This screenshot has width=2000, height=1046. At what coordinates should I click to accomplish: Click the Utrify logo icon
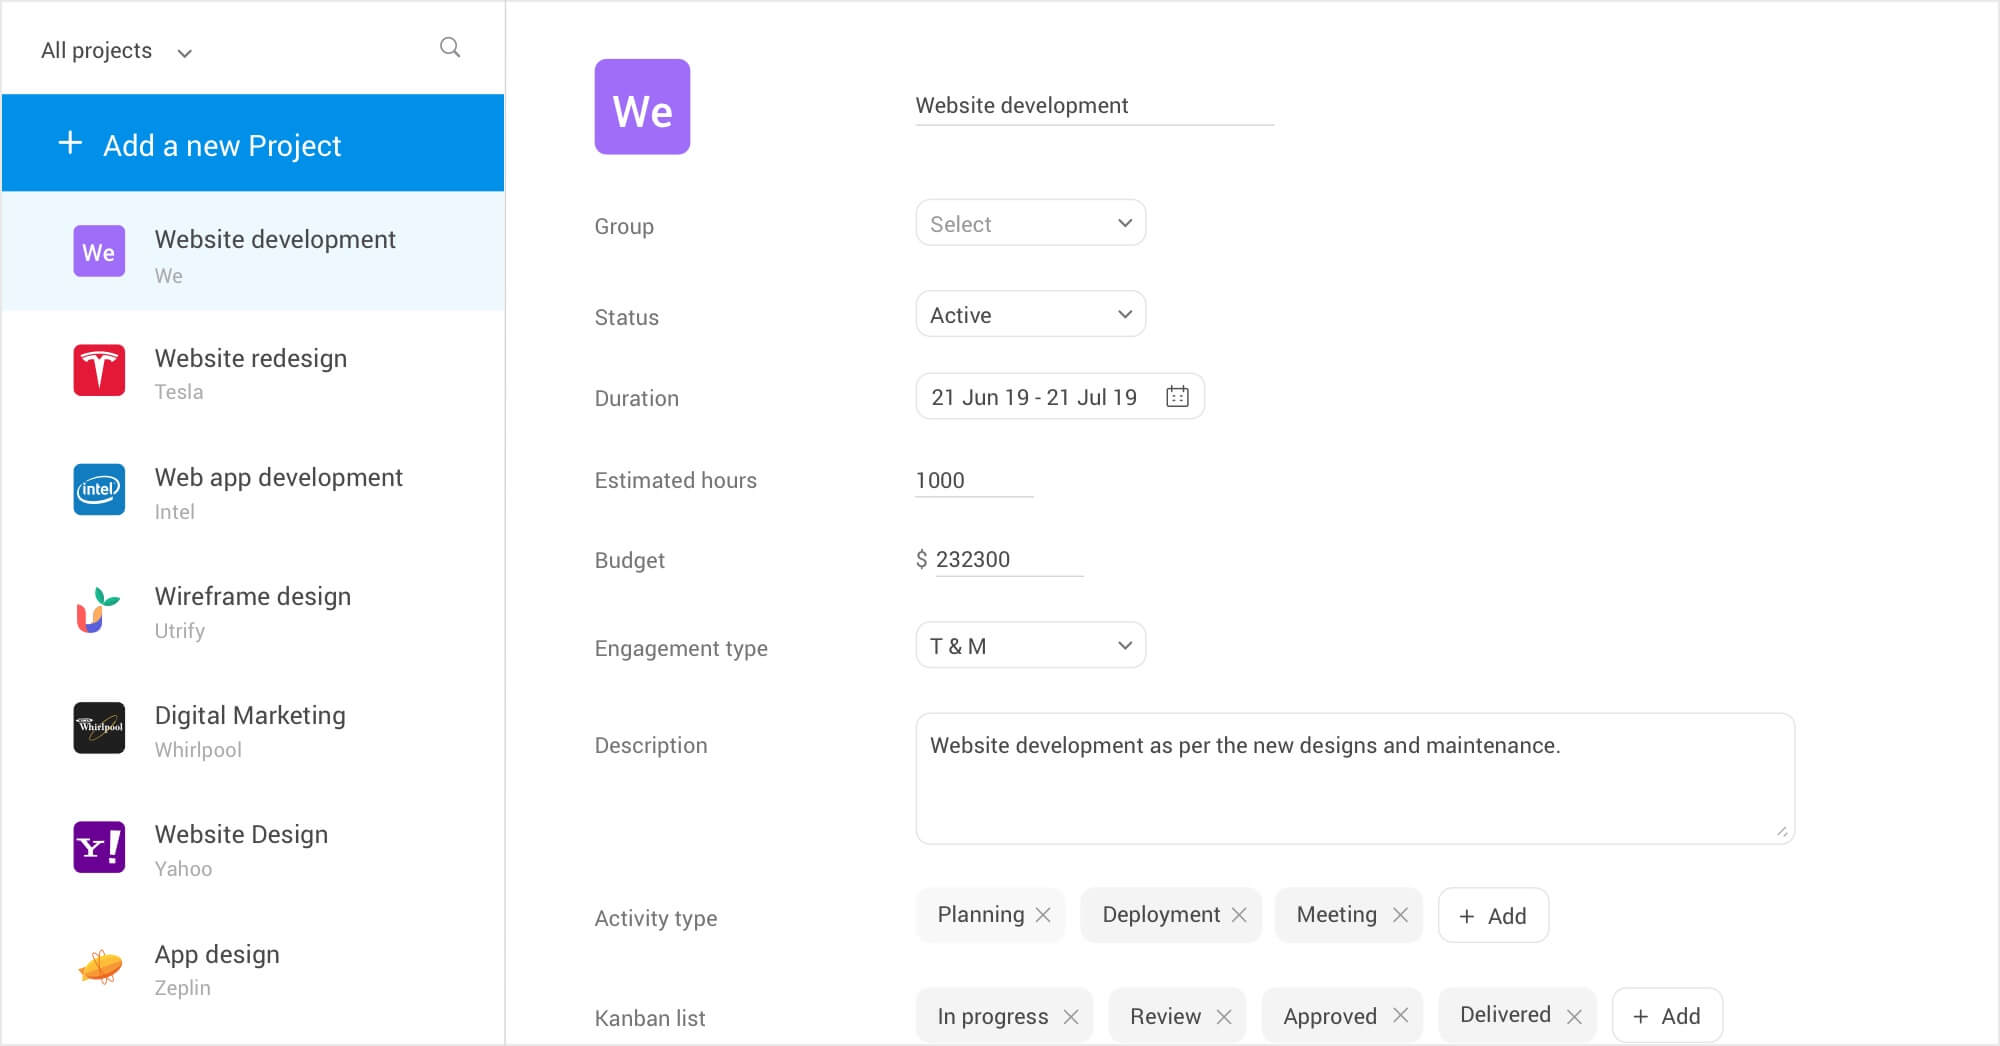pyautogui.click(x=99, y=609)
